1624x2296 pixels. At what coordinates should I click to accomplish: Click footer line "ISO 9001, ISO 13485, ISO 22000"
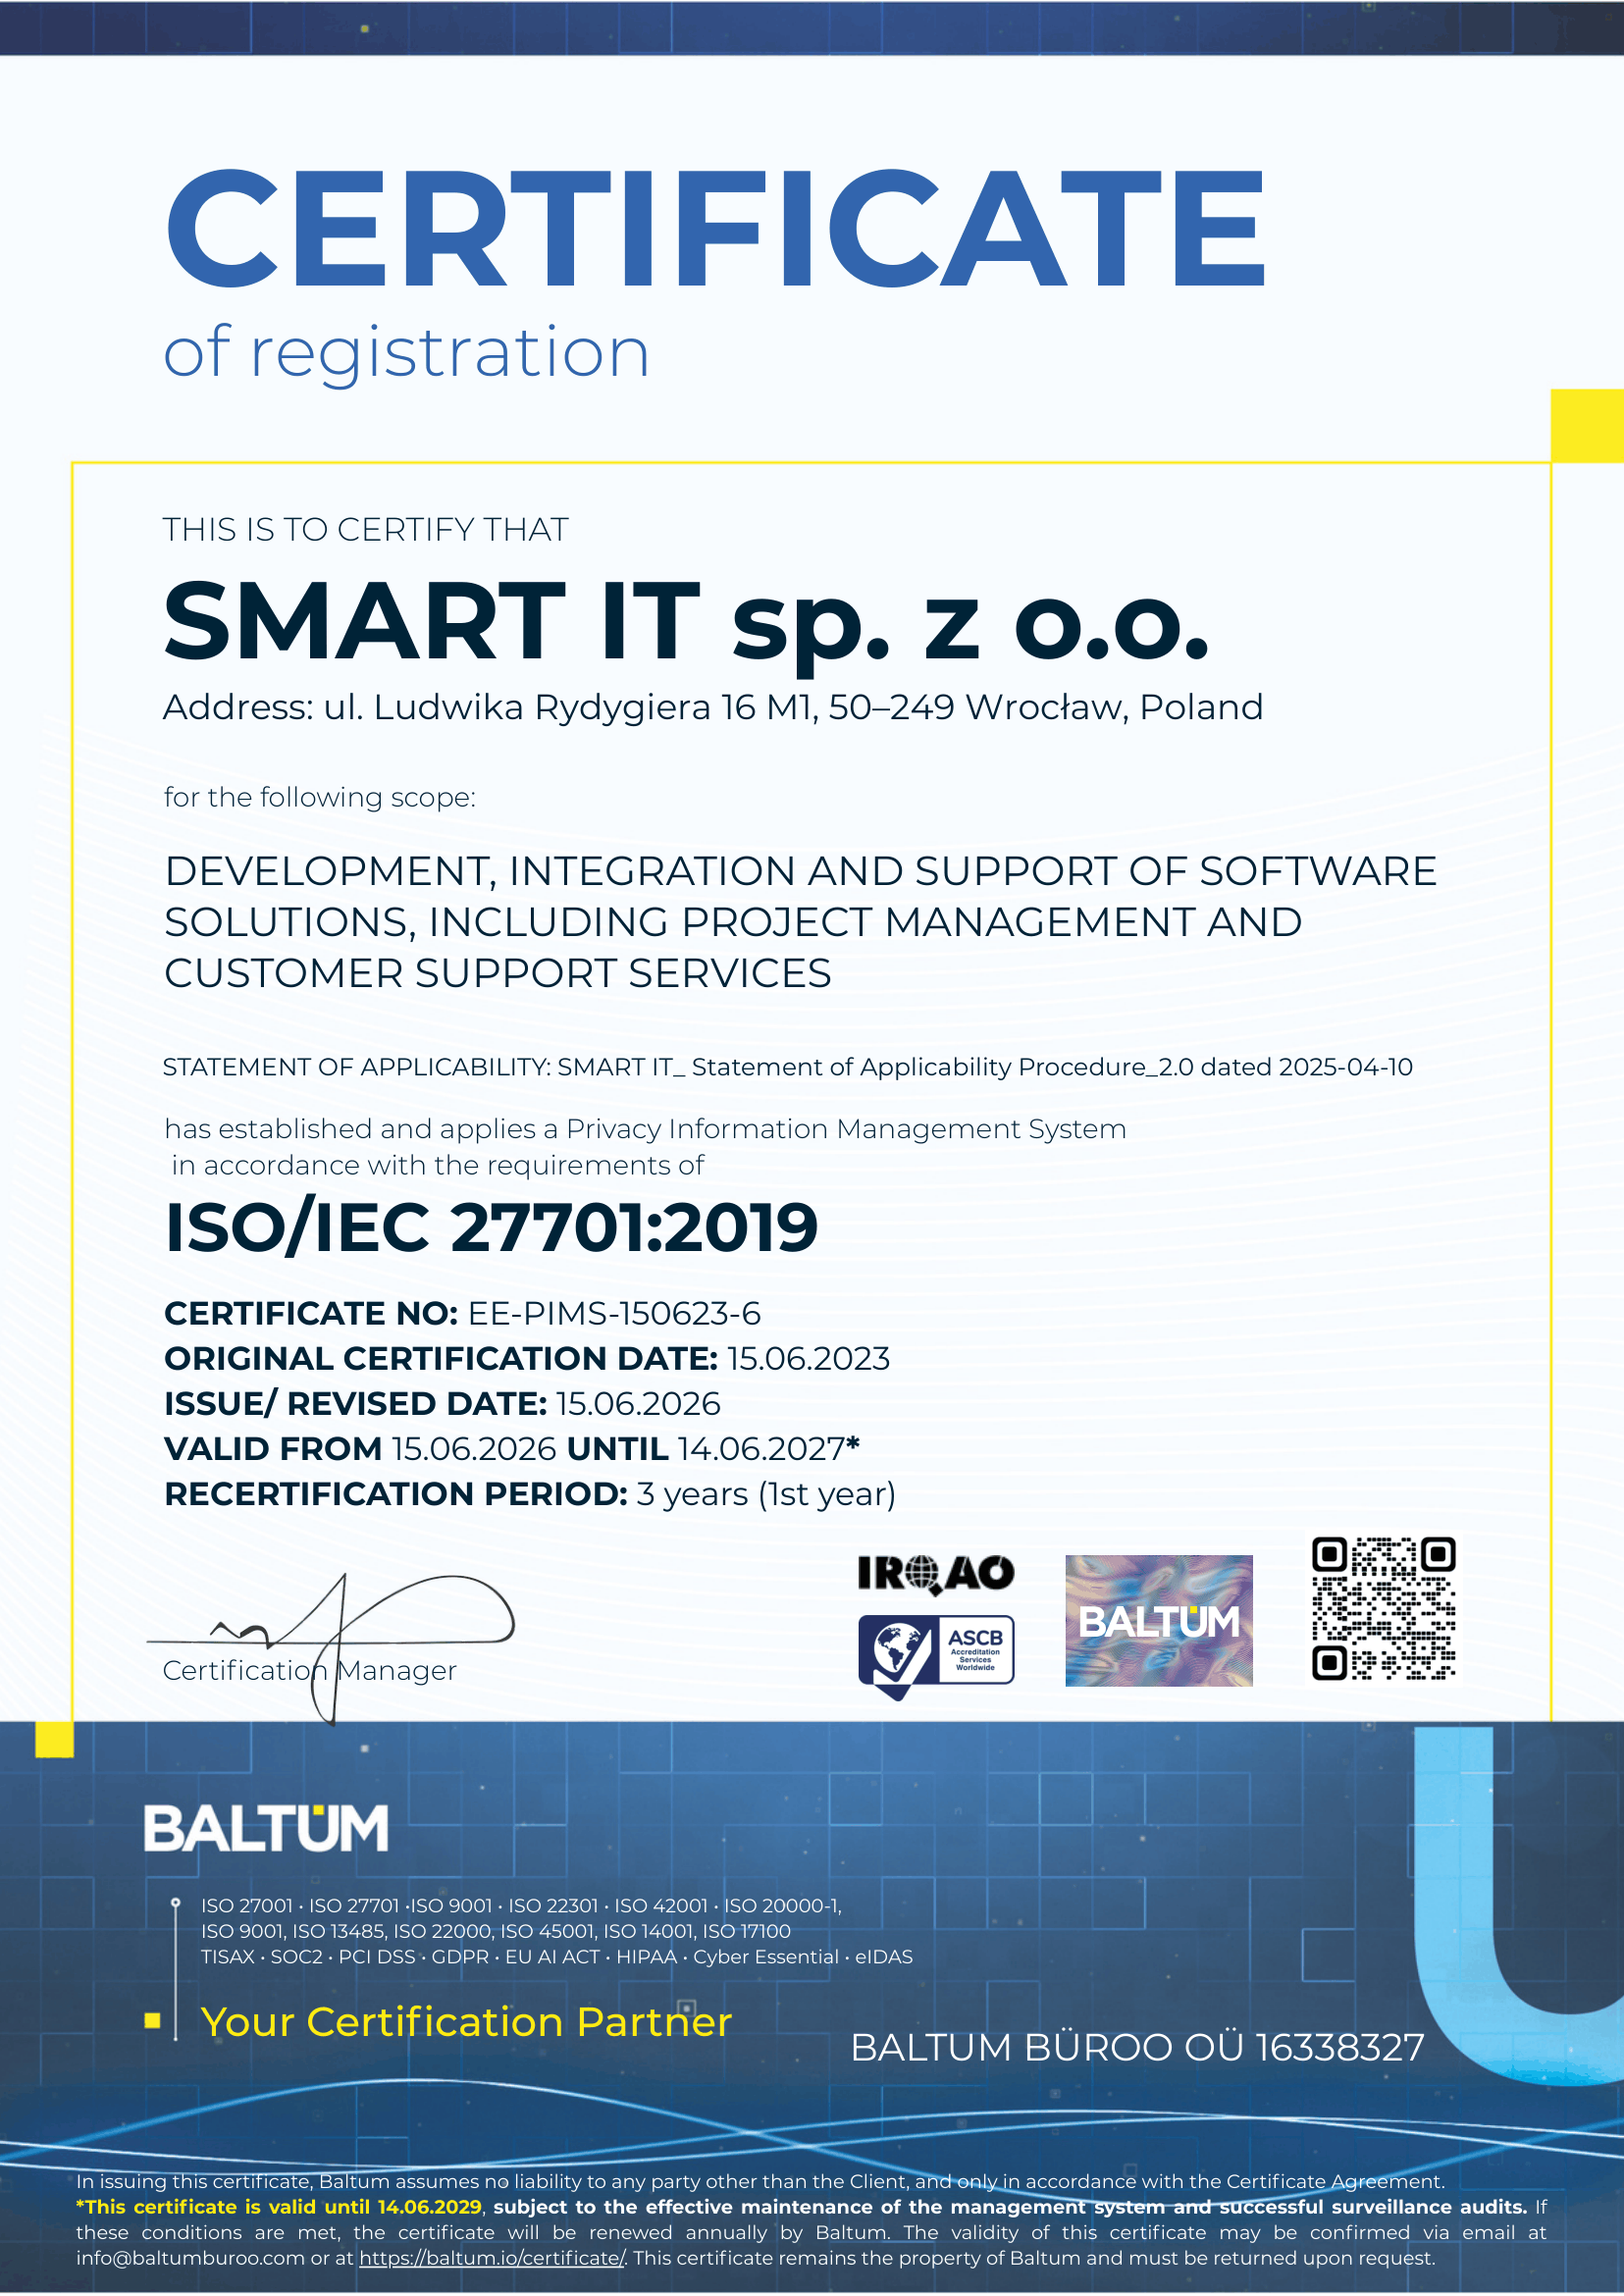tap(496, 1931)
